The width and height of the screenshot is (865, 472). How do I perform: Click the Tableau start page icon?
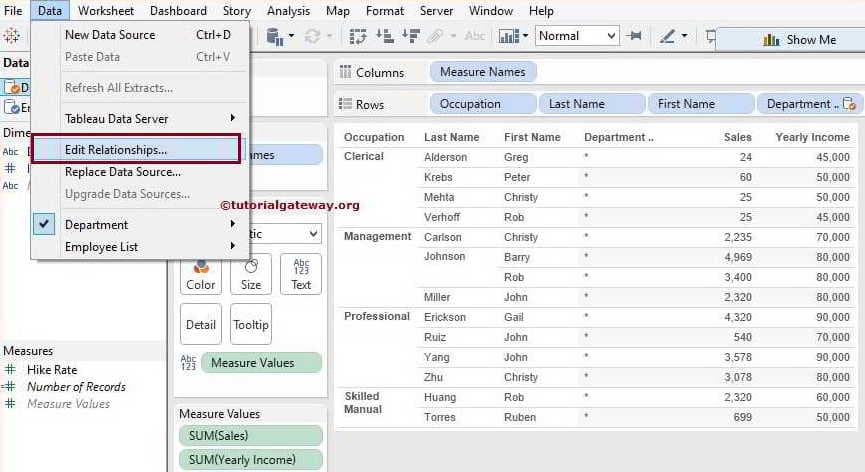pos(12,36)
